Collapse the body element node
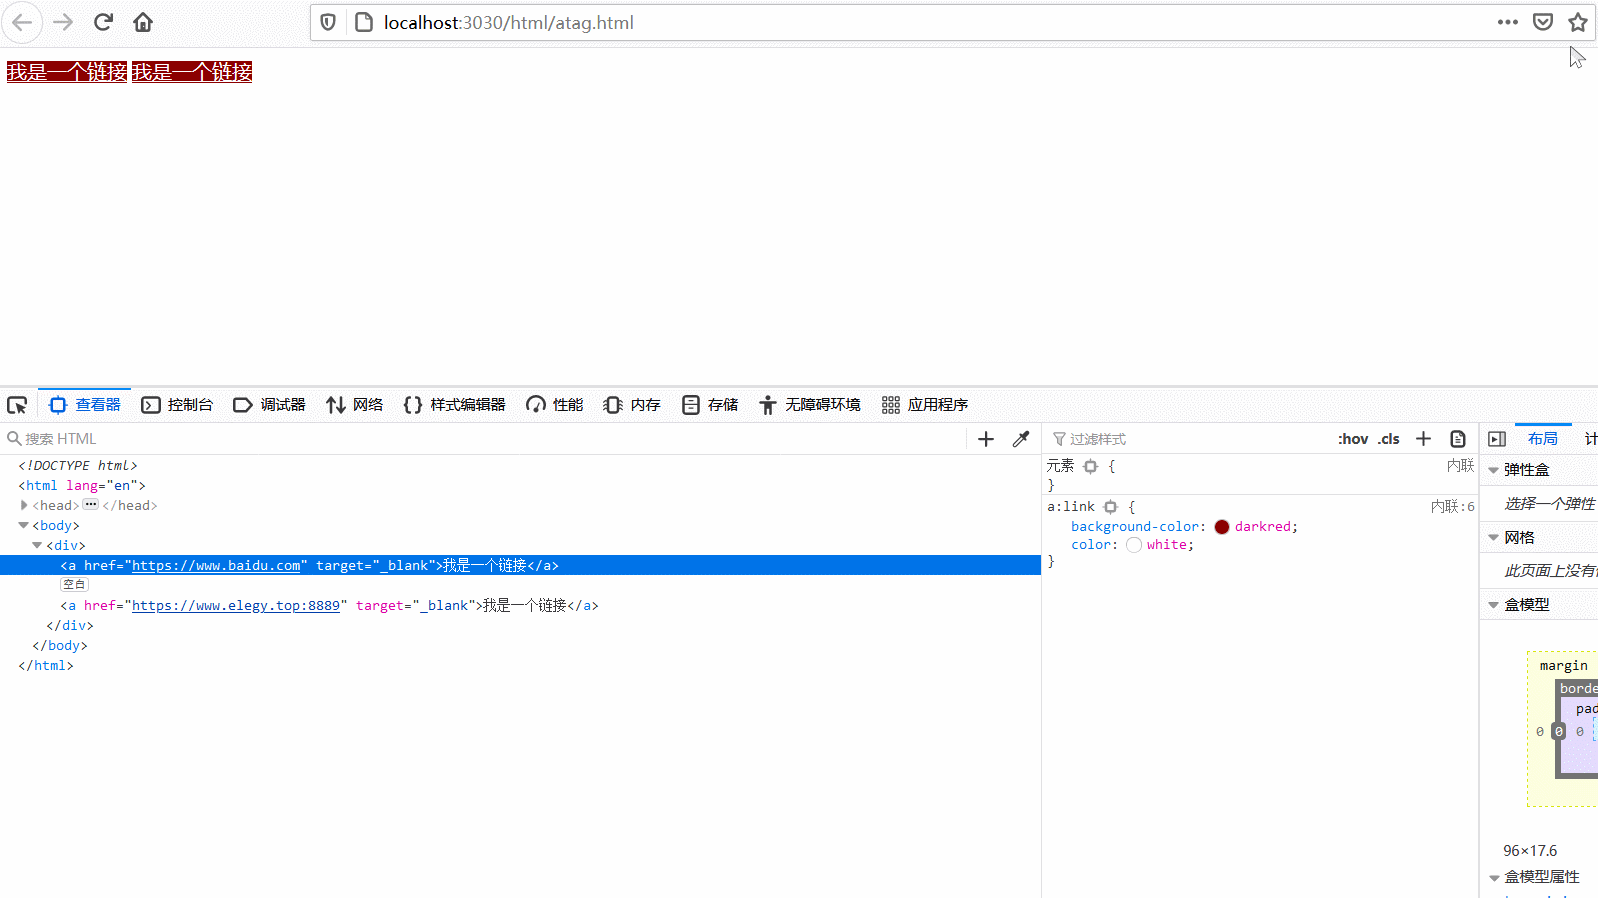 pyautogui.click(x=24, y=525)
